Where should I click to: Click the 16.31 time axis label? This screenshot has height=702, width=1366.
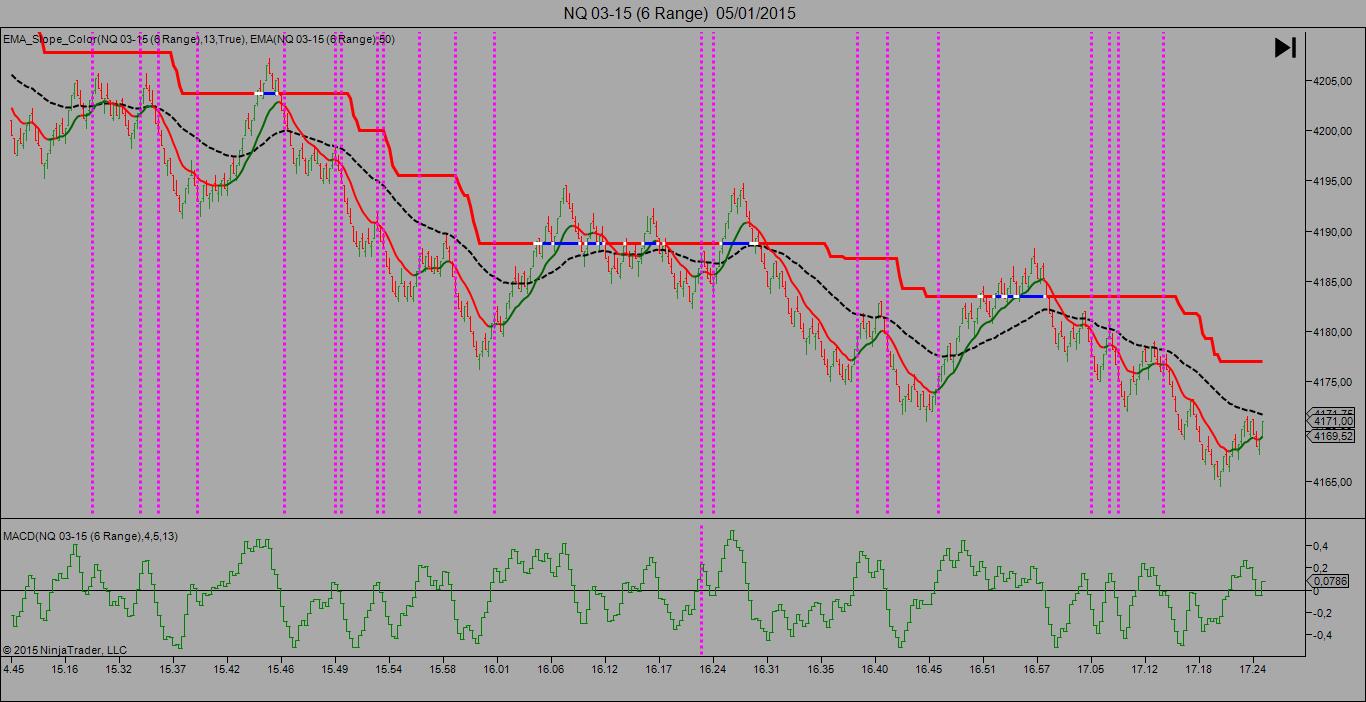point(766,669)
